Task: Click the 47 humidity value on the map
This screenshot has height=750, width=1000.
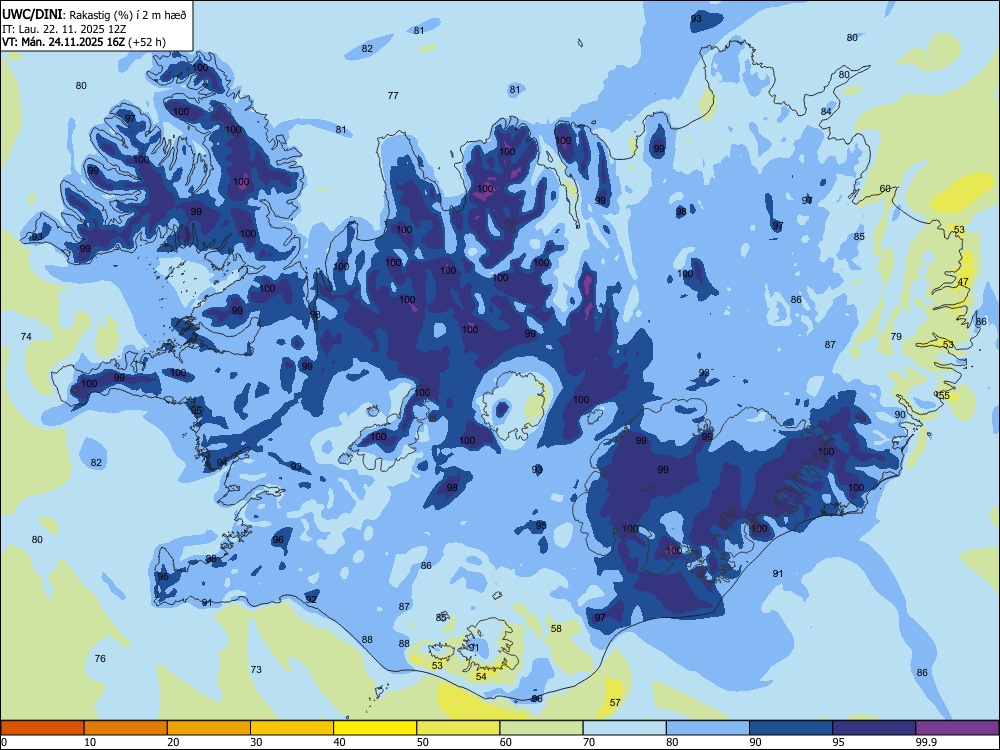Action: [963, 281]
